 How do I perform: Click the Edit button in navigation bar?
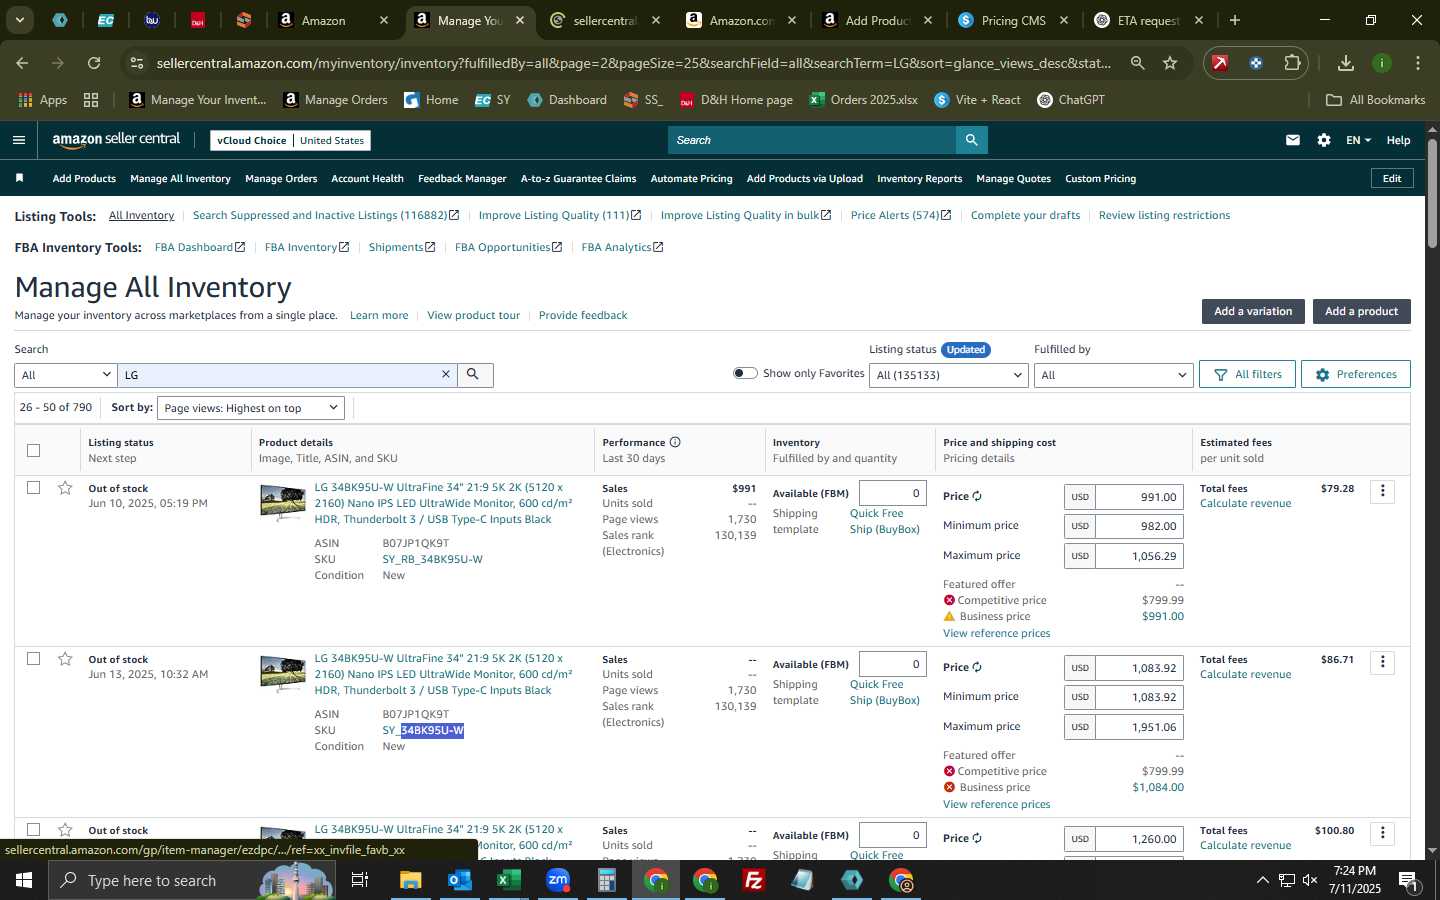[1391, 179]
